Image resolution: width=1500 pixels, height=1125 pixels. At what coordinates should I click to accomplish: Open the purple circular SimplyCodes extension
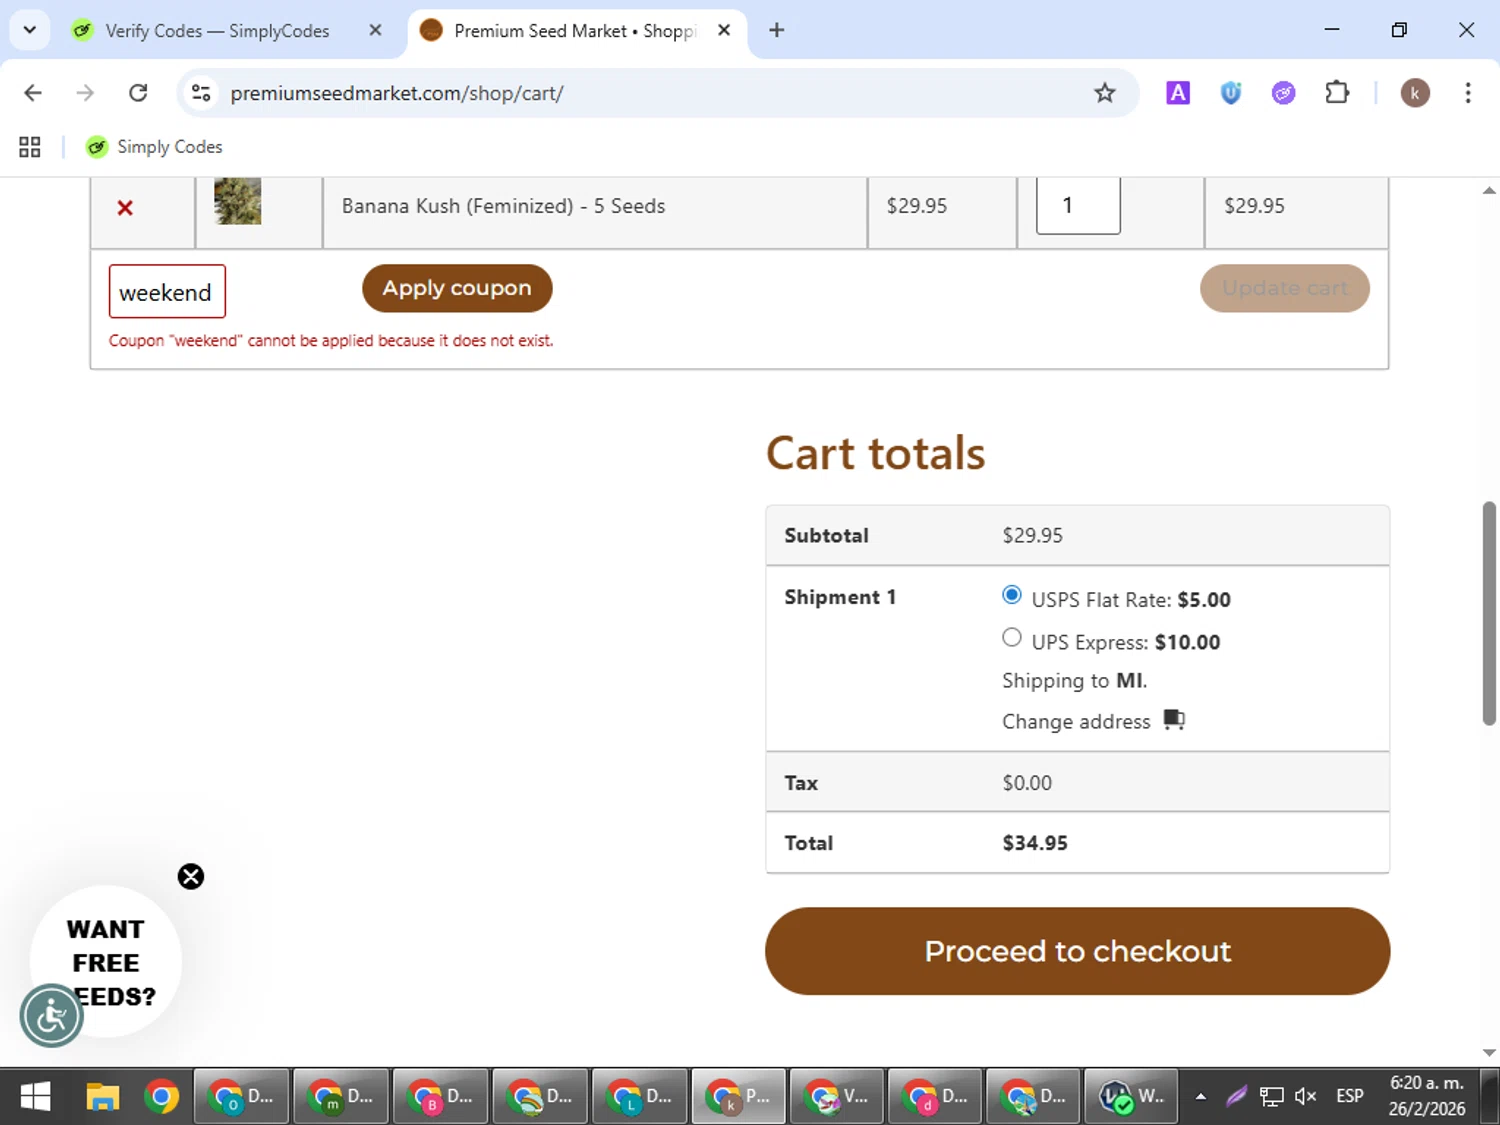(x=1283, y=93)
